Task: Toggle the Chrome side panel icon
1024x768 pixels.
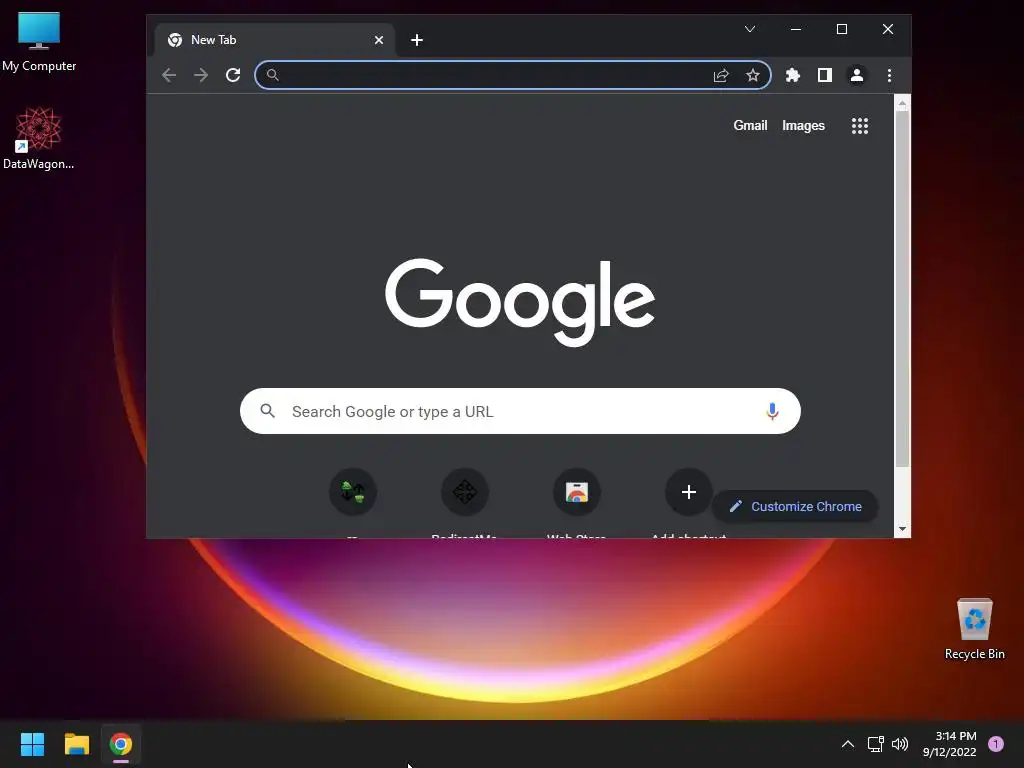Action: click(825, 75)
